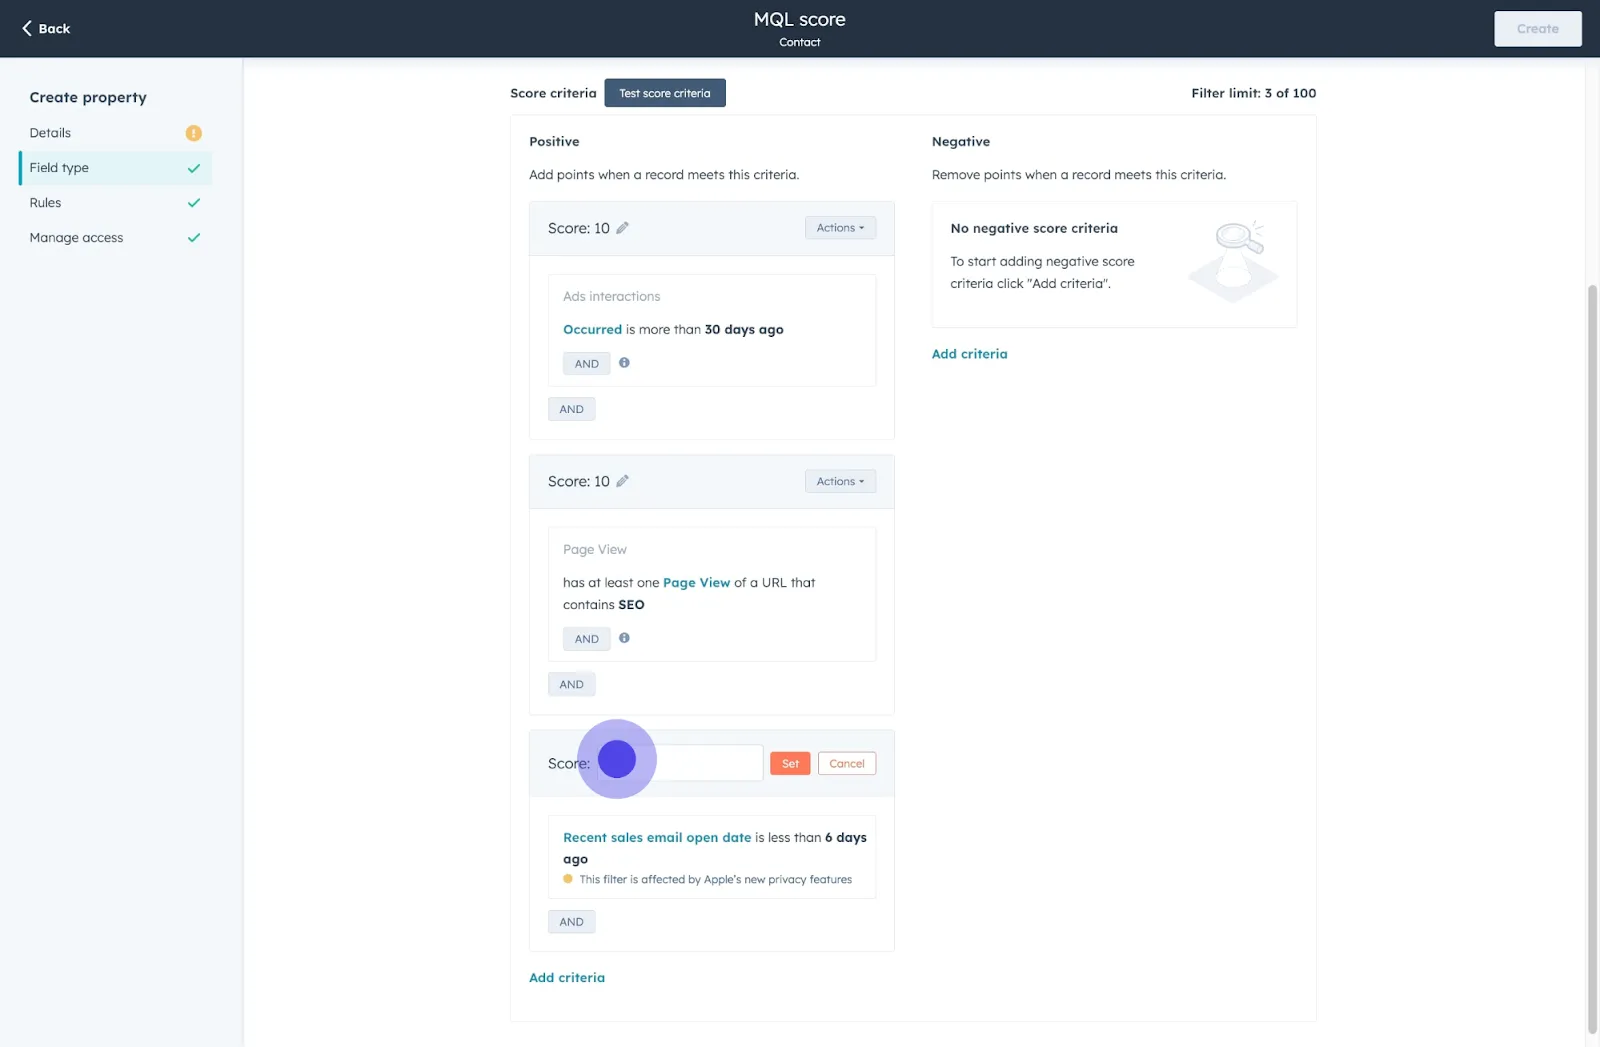Click outer AND button in Page View group

[x=571, y=684]
